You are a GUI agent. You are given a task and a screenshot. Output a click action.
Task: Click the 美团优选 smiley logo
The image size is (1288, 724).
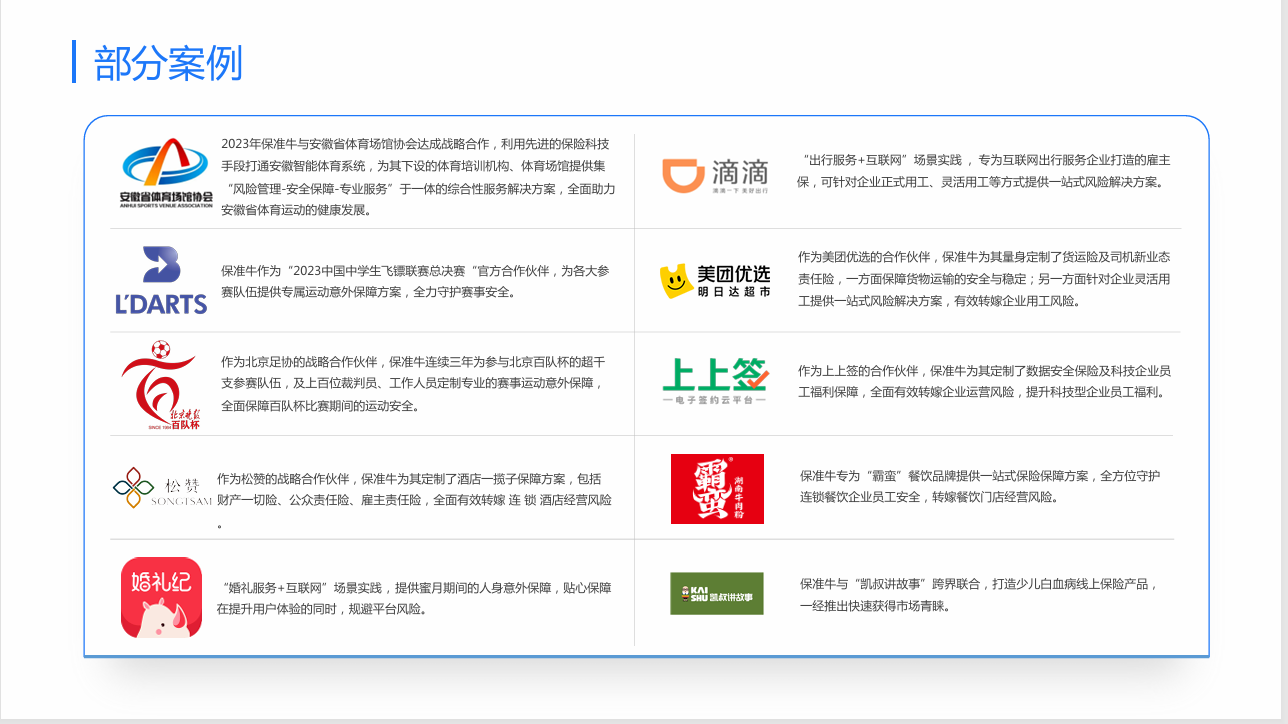coord(714,281)
